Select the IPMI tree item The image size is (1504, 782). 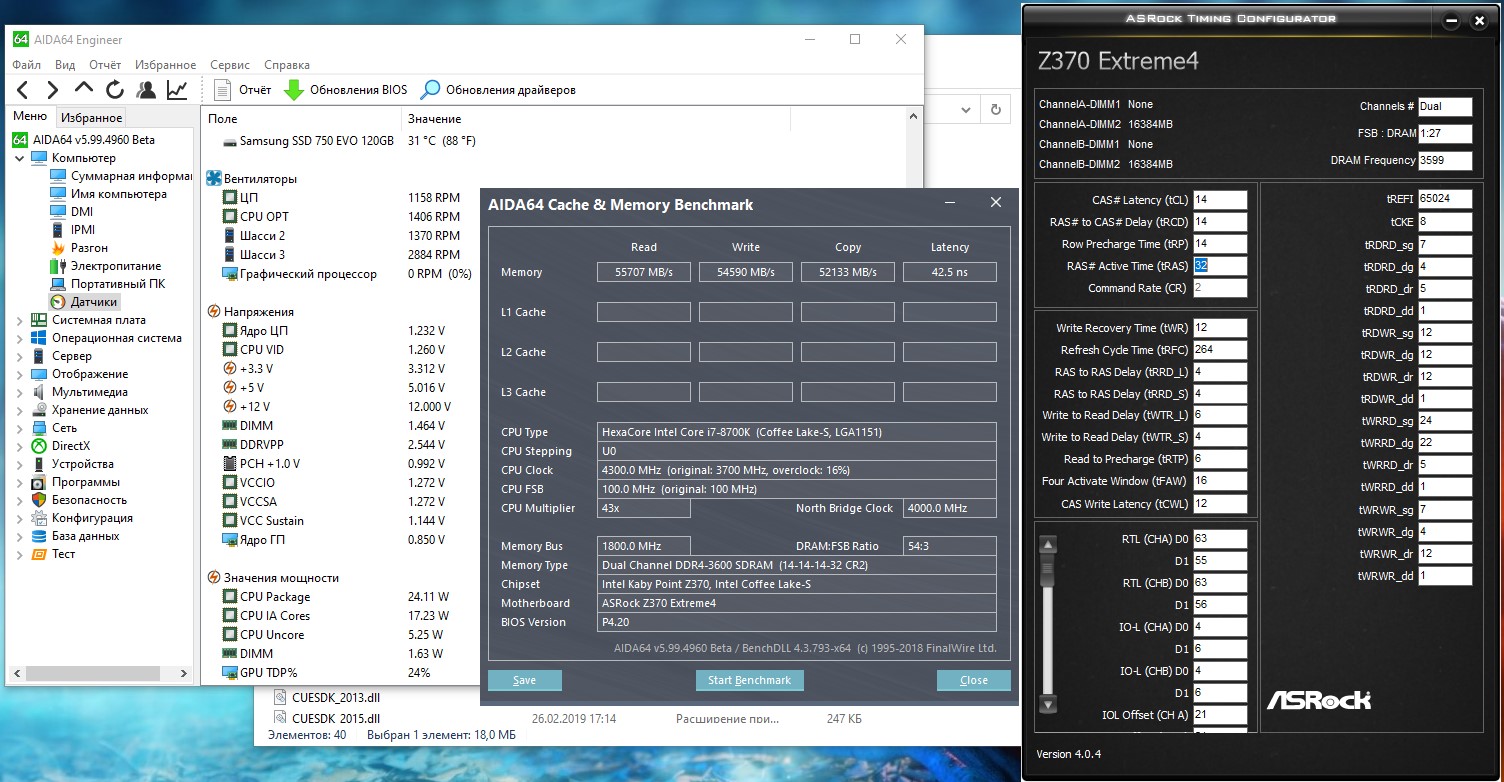(74, 230)
